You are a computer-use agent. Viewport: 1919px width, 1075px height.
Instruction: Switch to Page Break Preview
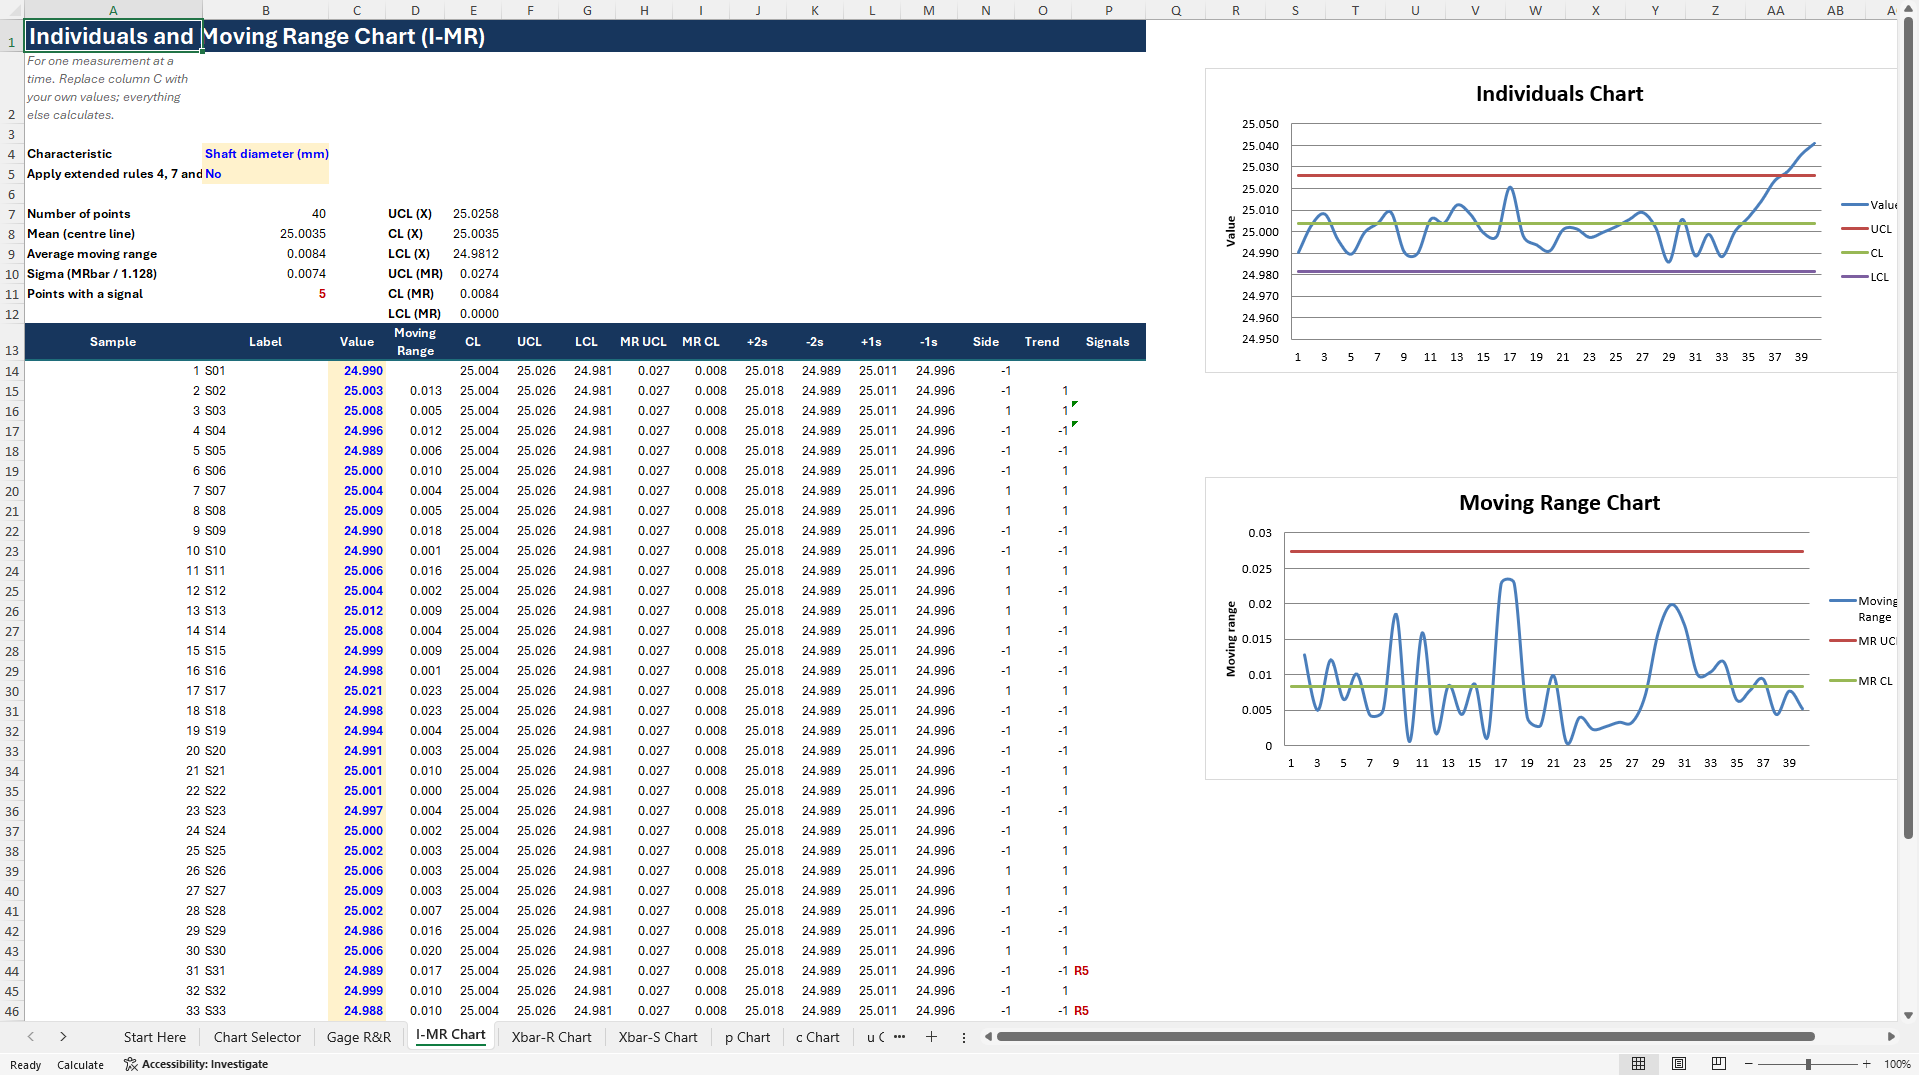(x=1718, y=1064)
